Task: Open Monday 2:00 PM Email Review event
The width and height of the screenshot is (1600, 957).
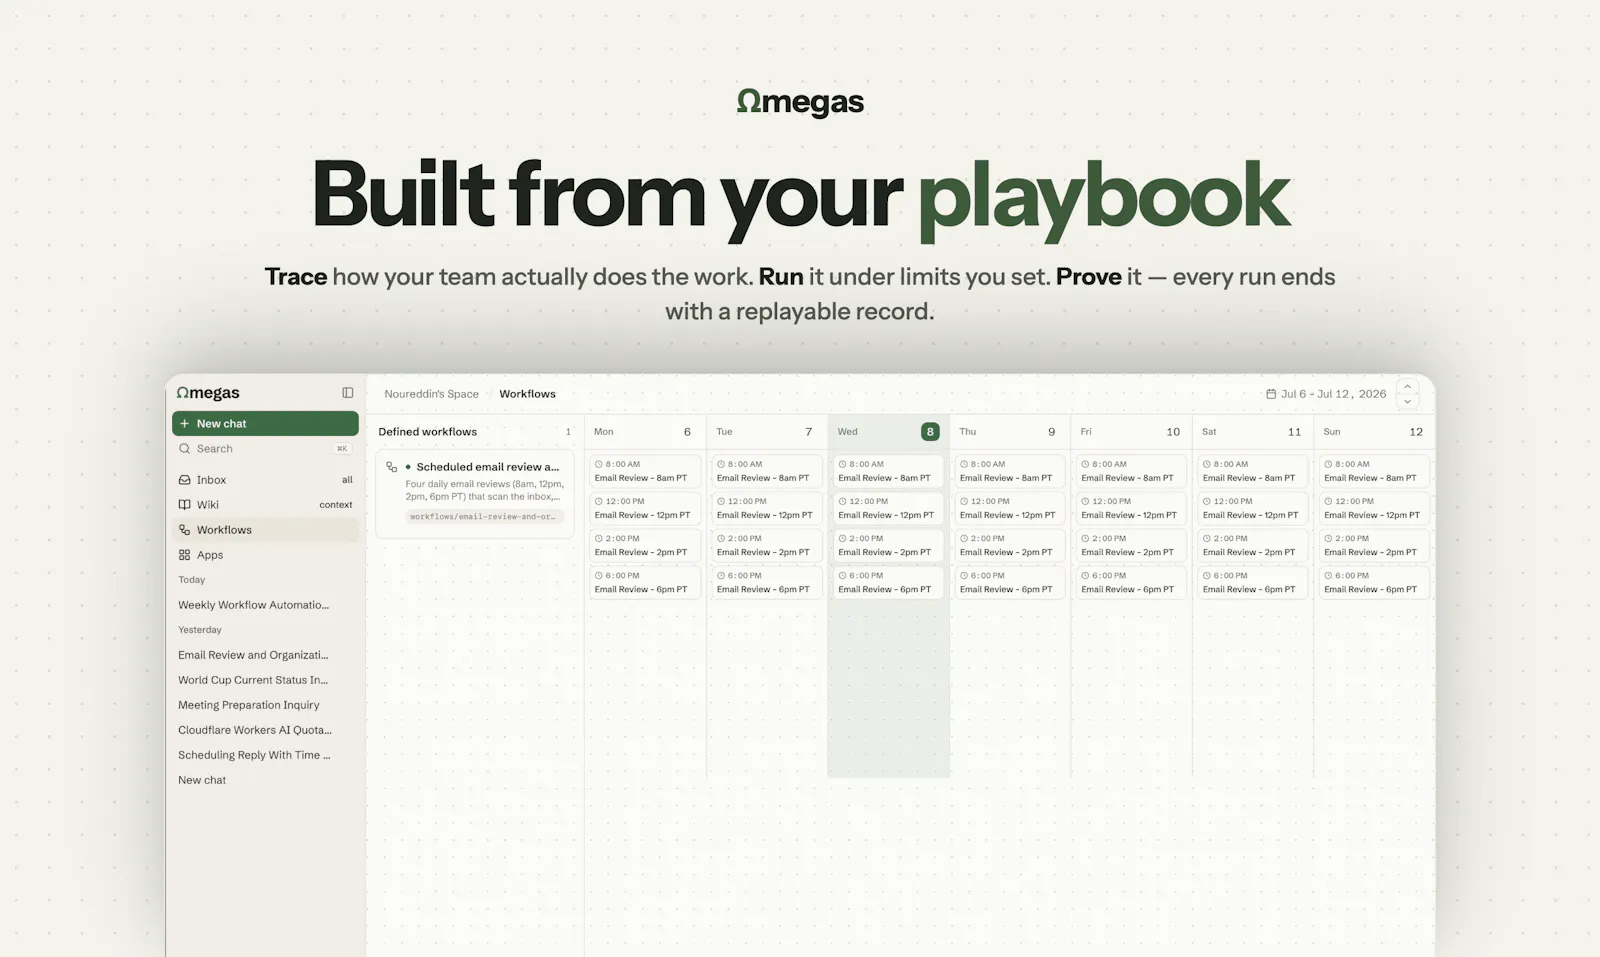Action: (x=645, y=545)
